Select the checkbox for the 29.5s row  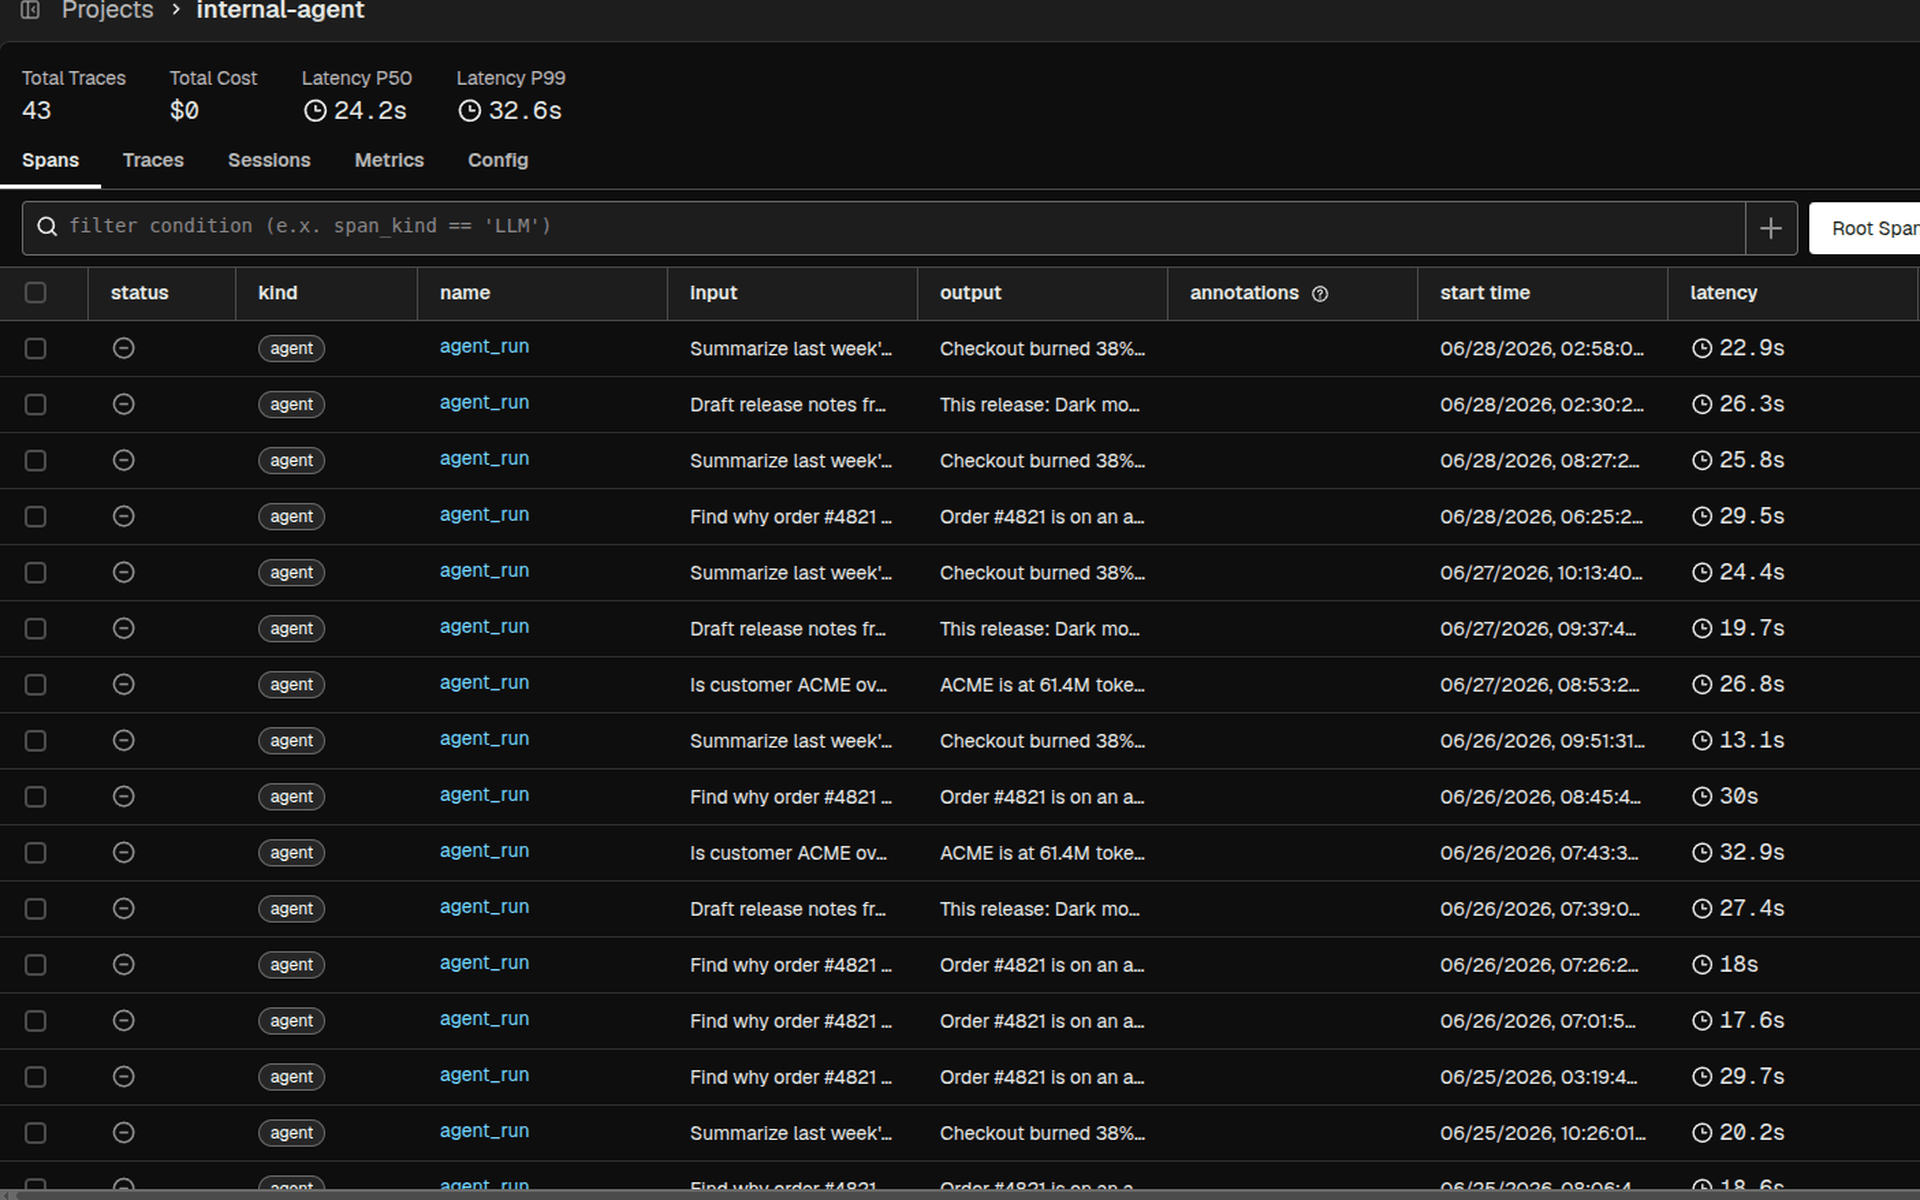[x=35, y=516]
